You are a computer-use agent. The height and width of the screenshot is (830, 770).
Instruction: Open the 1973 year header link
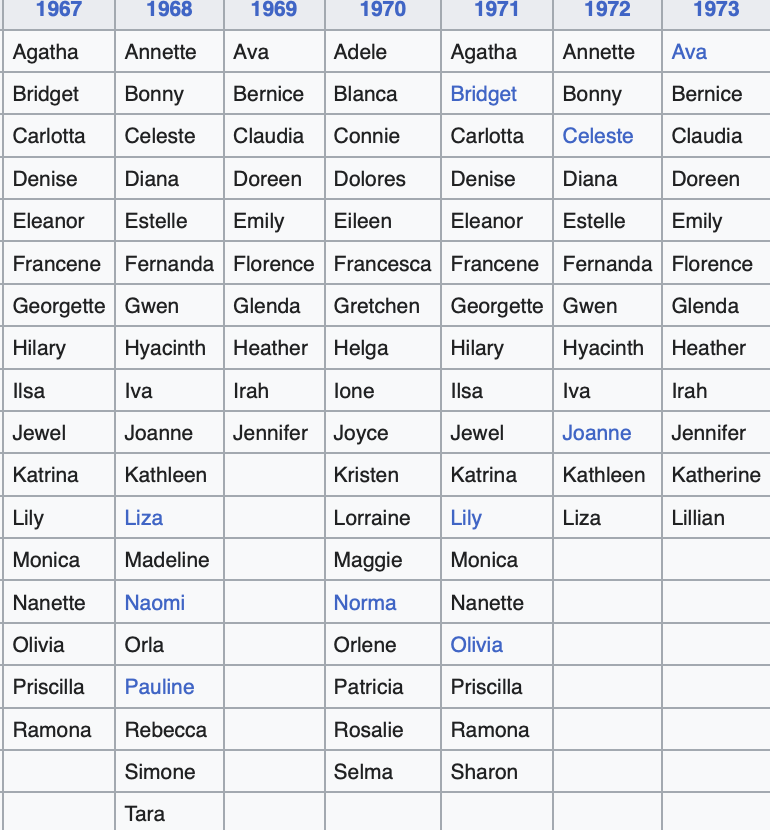[x=716, y=9]
